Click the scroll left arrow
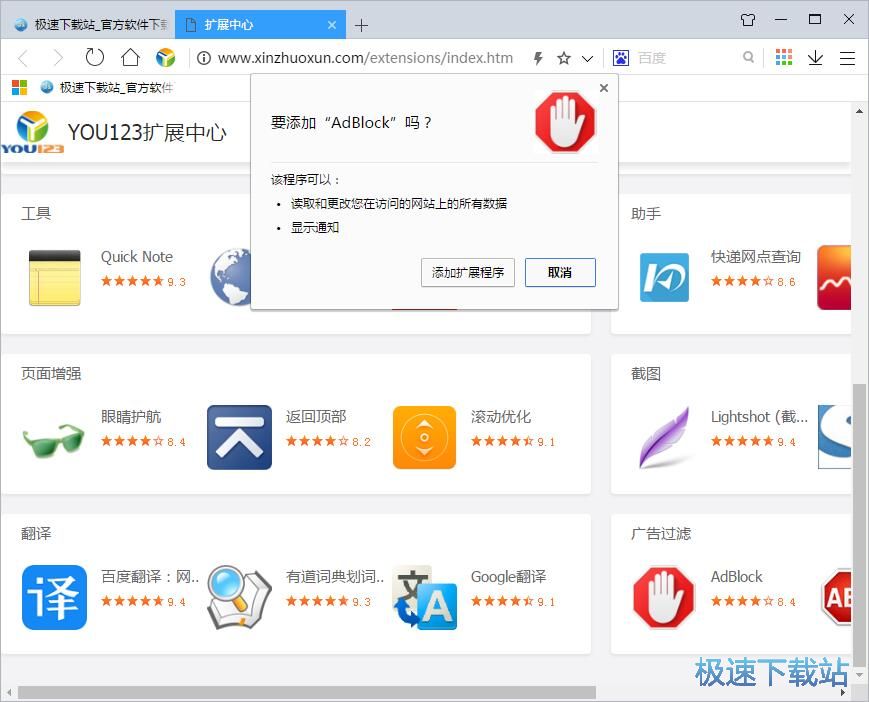This screenshot has width=869, height=702. pyautogui.click(x=9, y=692)
